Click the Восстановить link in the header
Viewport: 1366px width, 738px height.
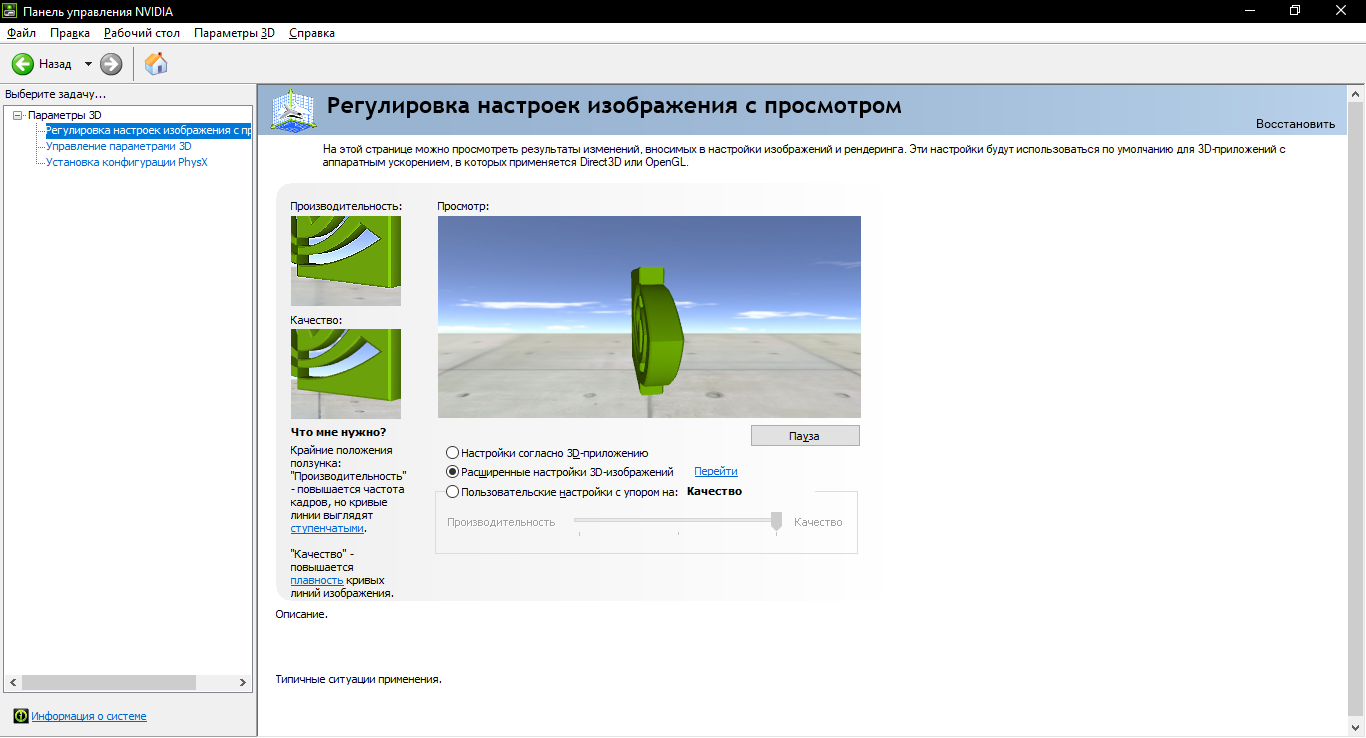1295,124
